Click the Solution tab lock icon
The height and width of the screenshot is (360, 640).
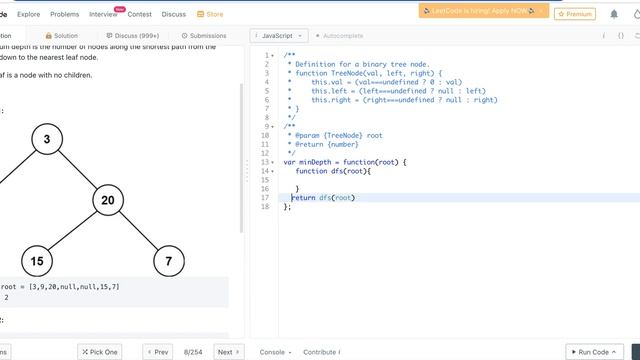click(x=49, y=36)
